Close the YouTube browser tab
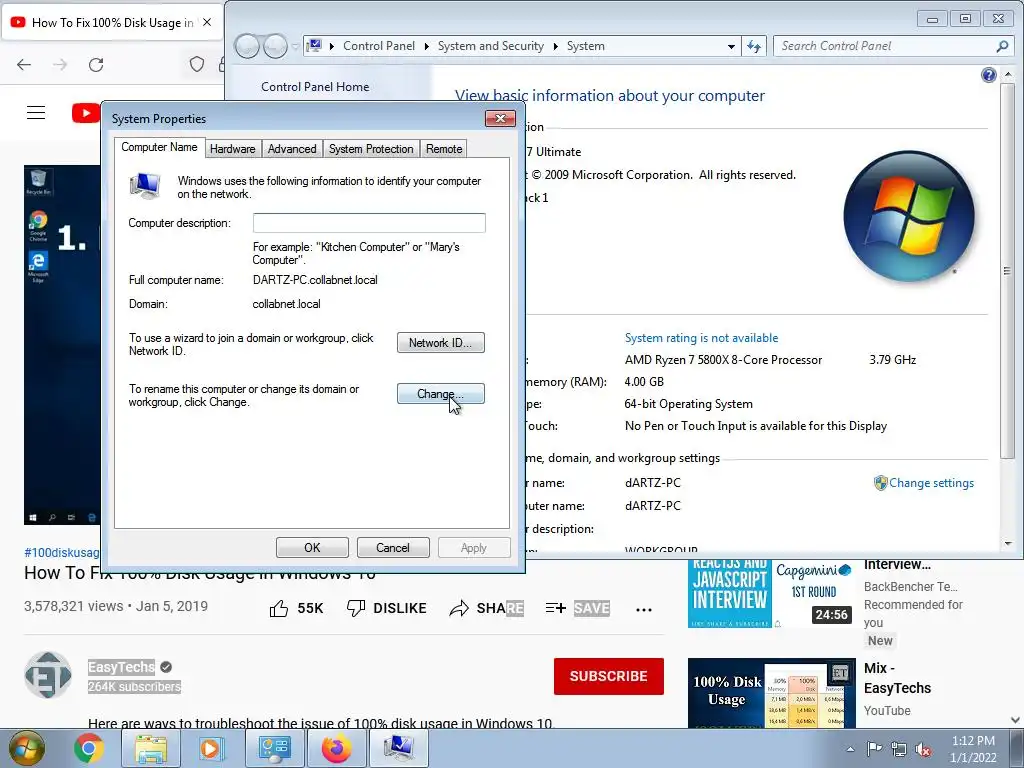 pyautogui.click(x=207, y=22)
